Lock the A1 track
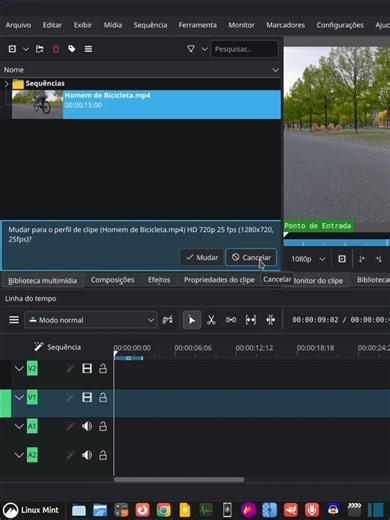 (x=103, y=426)
